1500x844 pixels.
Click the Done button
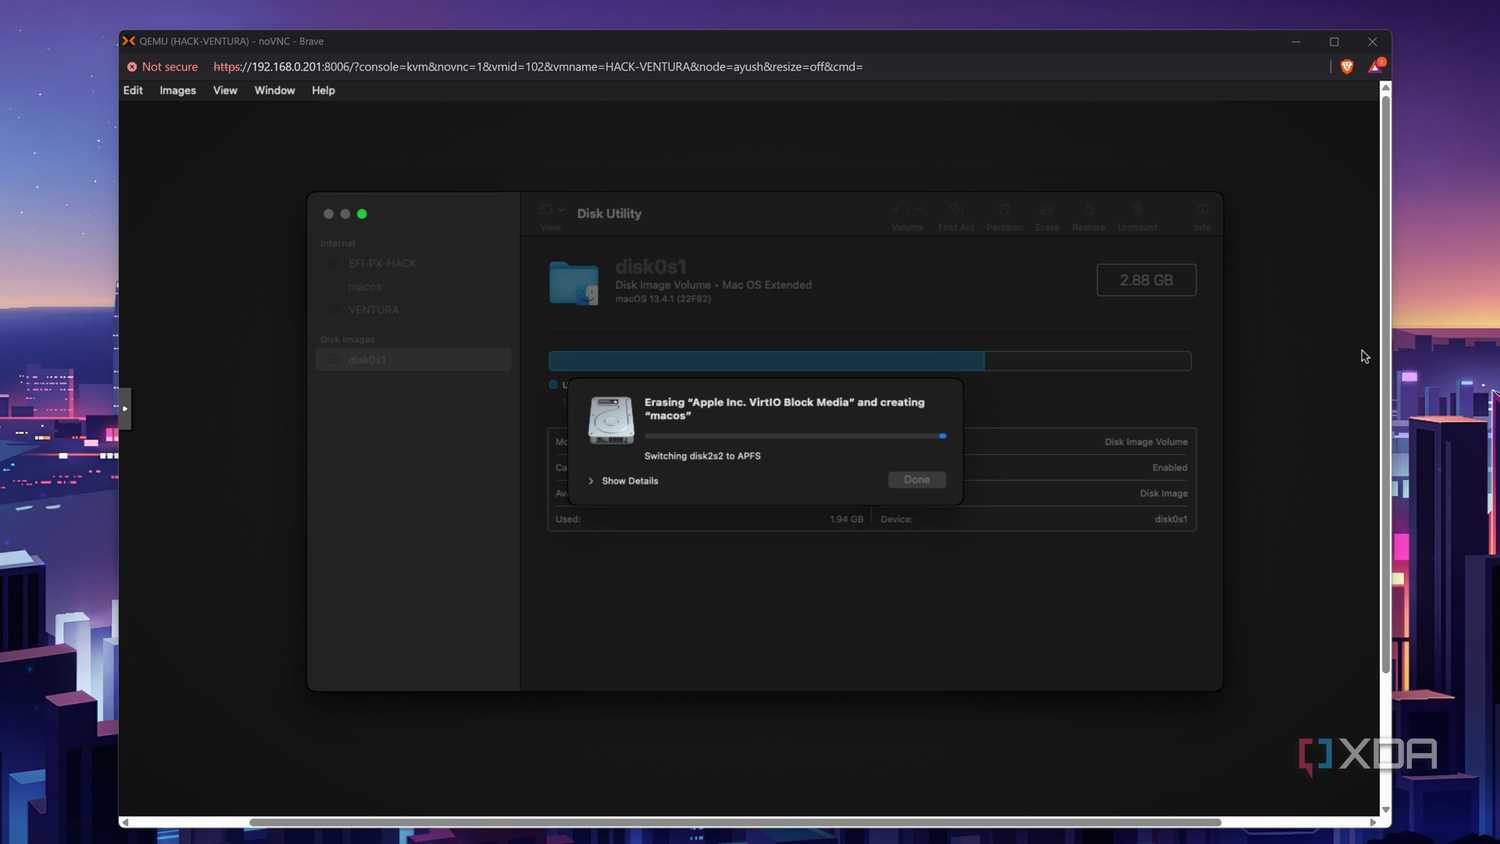click(x=917, y=480)
